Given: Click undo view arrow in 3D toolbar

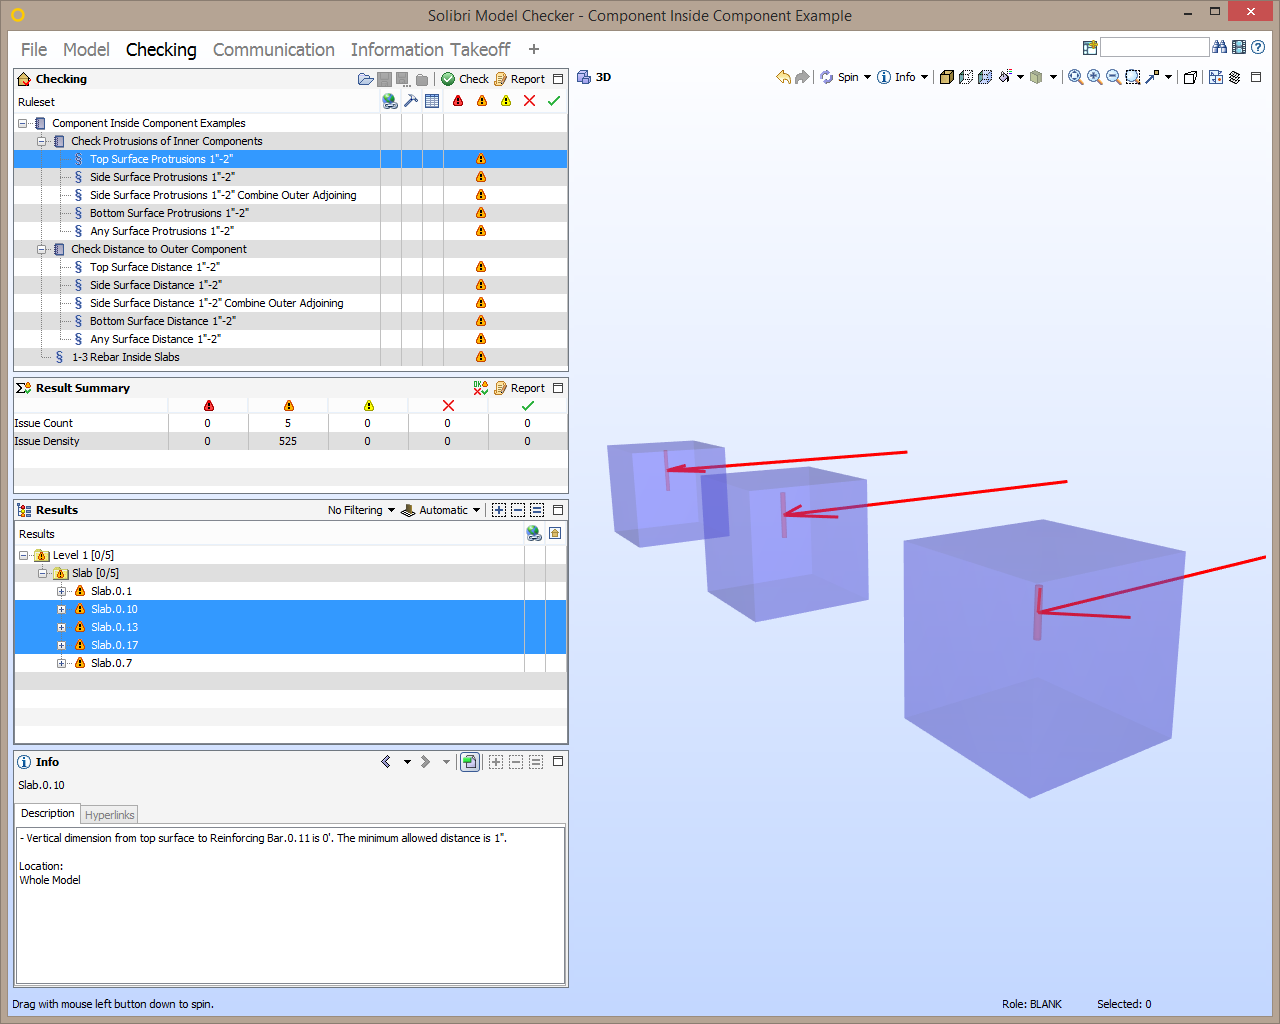Looking at the screenshot, I should click(783, 77).
